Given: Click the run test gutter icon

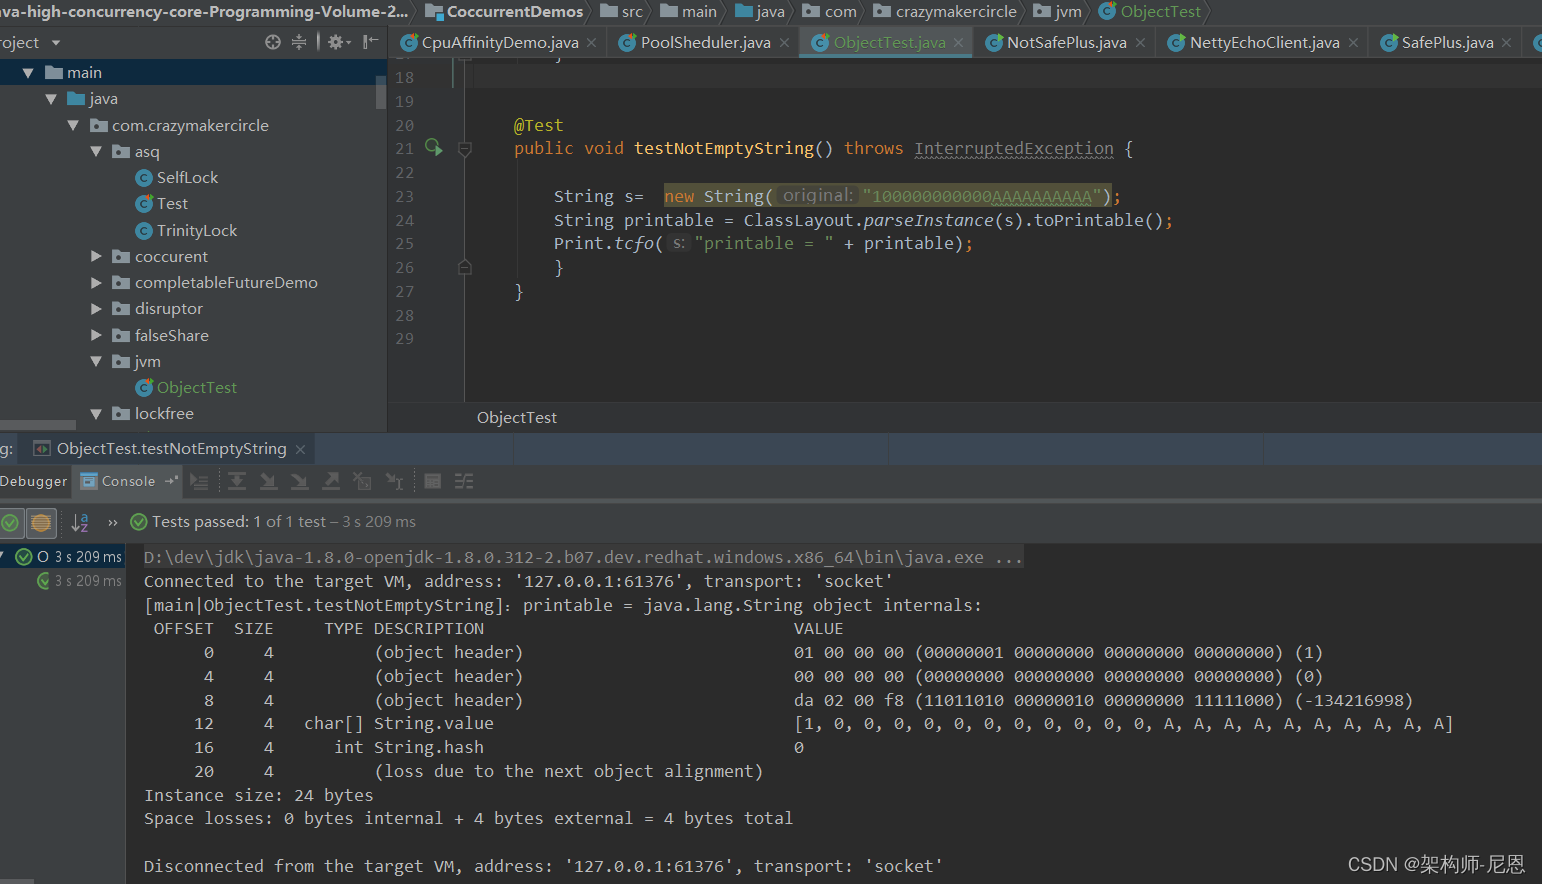Looking at the screenshot, I should [434, 148].
